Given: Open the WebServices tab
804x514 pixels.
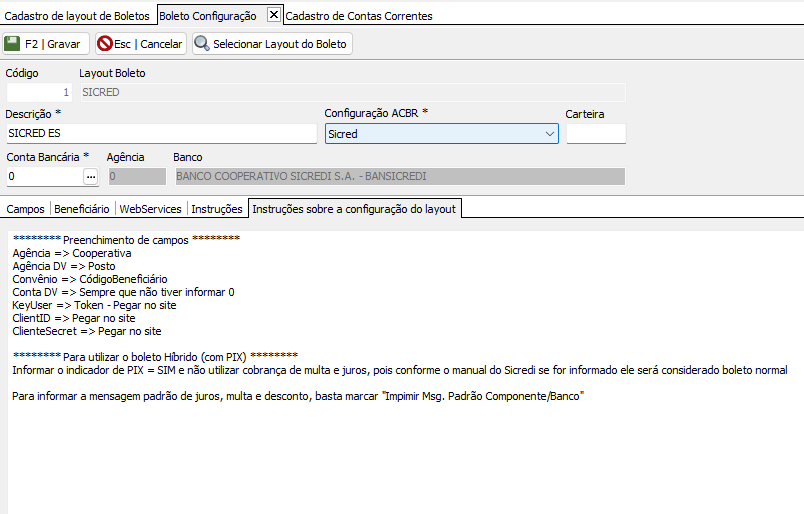Looking at the screenshot, I should pyautogui.click(x=150, y=209).
